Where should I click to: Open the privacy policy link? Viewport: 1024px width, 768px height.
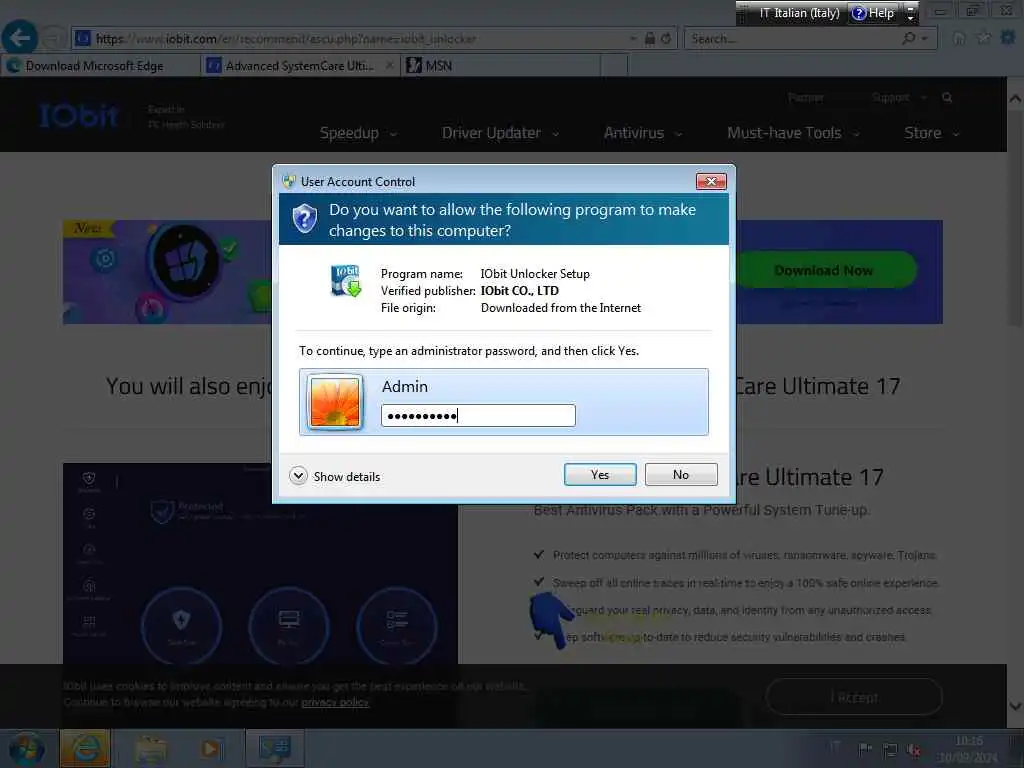(334, 703)
